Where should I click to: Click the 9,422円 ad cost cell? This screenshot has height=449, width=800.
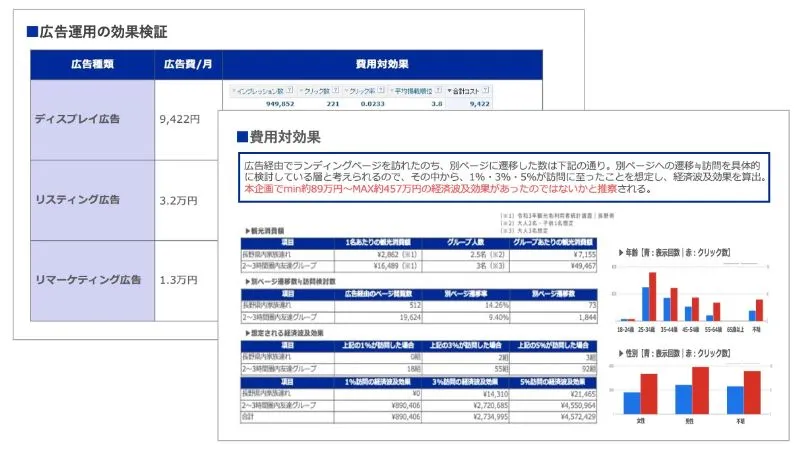click(x=180, y=119)
